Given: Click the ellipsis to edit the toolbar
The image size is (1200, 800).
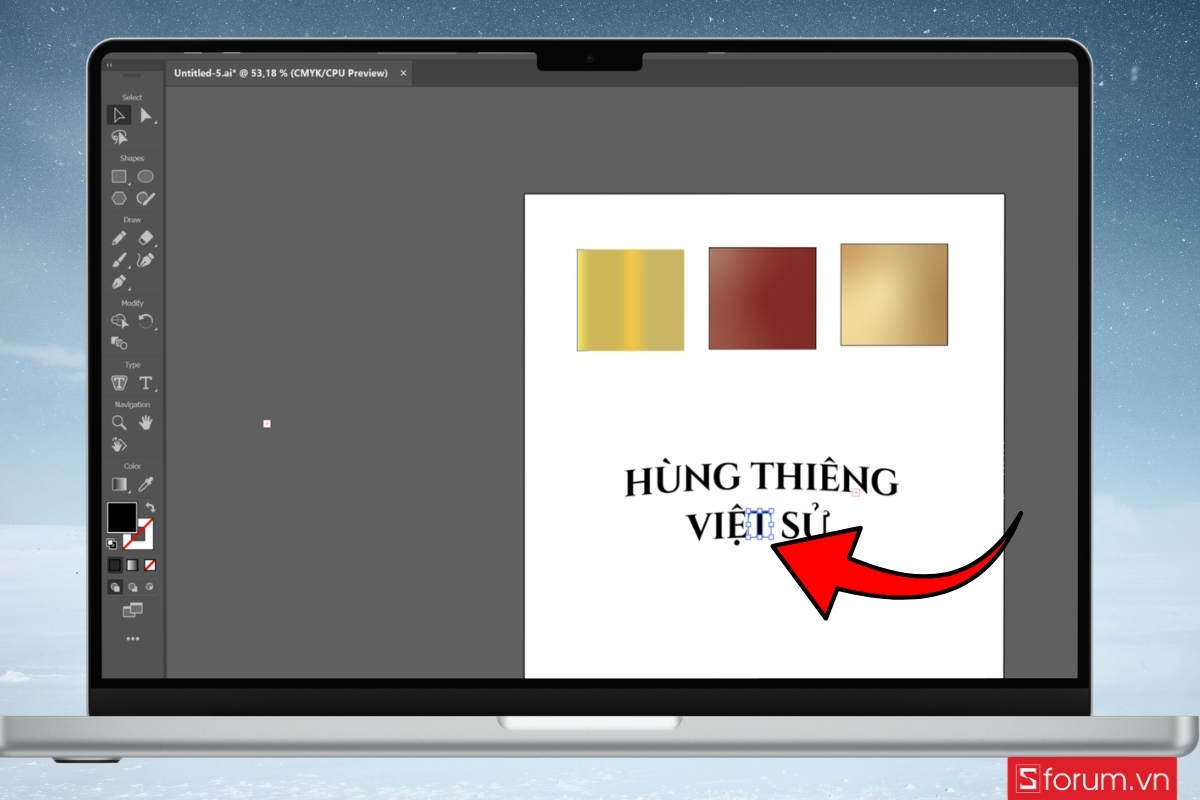Looking at the screenshot, I should click(131, 638).
